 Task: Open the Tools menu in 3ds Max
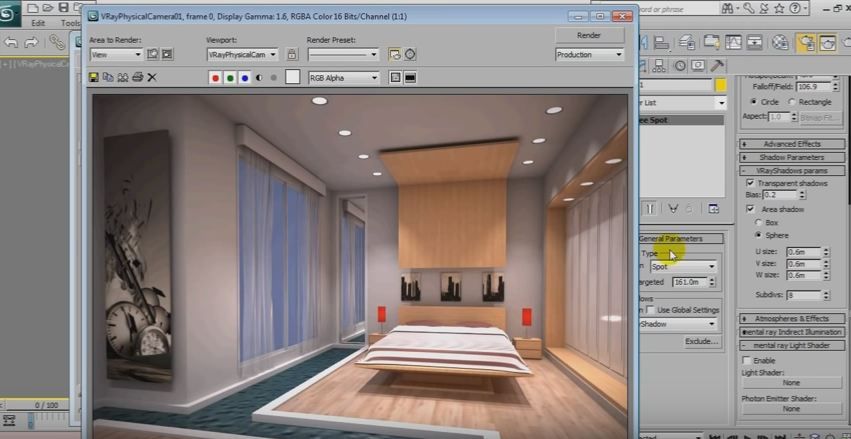[x=71, y=23]
